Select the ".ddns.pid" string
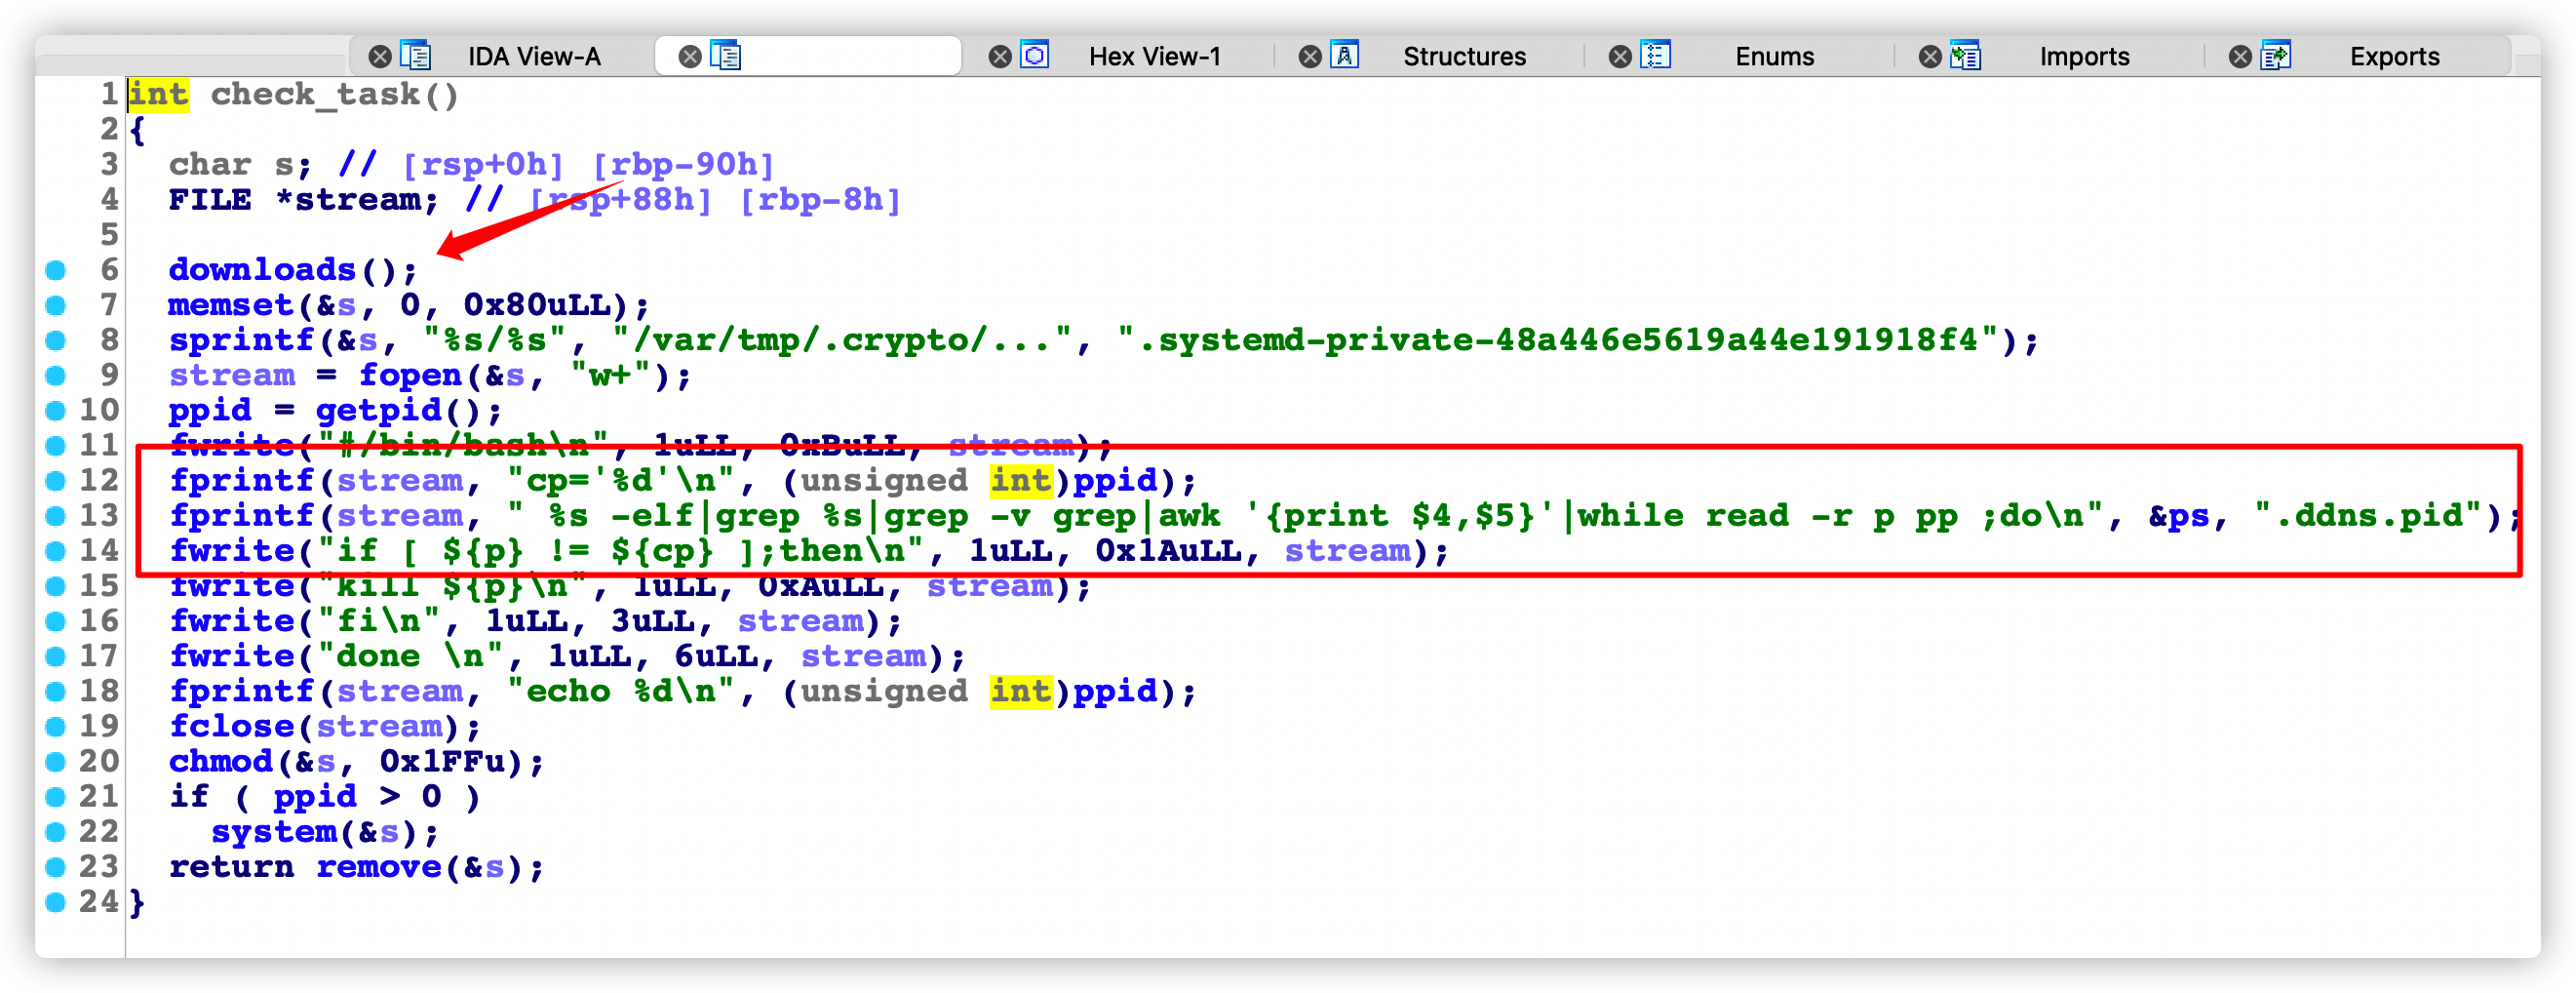 click(2368, 516)
